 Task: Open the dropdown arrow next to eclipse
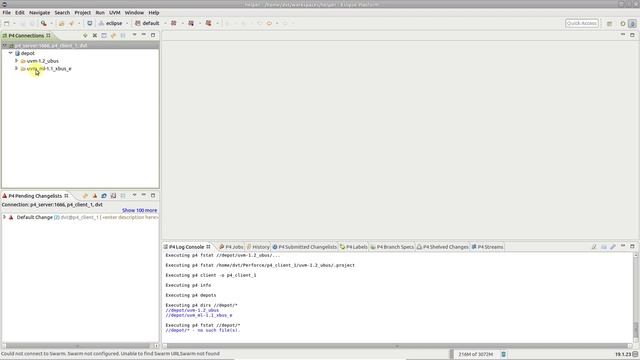point(127,23)
